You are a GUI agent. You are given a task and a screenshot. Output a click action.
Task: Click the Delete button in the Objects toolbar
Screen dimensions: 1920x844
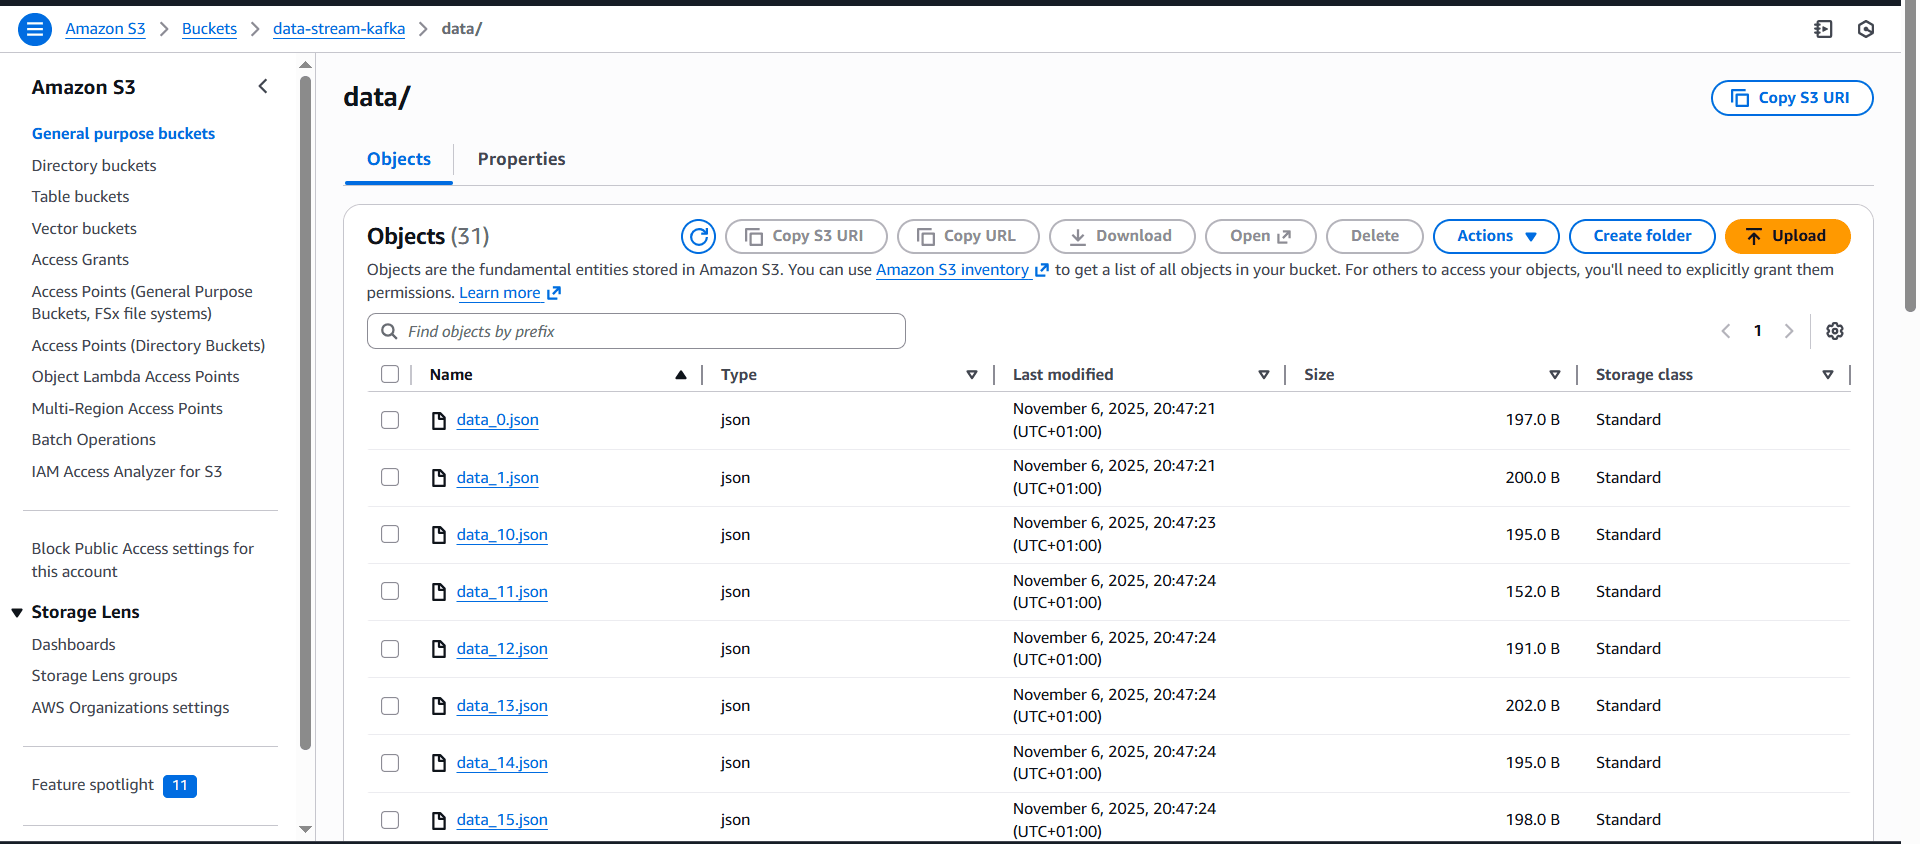1375,236
